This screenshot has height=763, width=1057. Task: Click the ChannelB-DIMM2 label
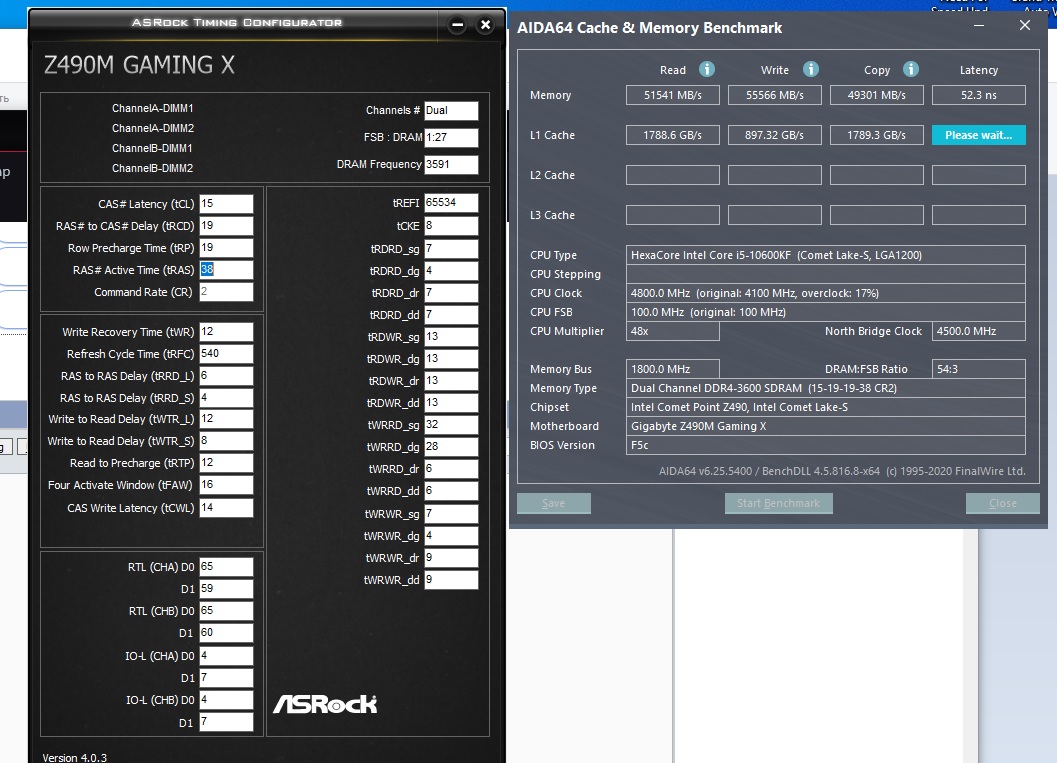152,168
